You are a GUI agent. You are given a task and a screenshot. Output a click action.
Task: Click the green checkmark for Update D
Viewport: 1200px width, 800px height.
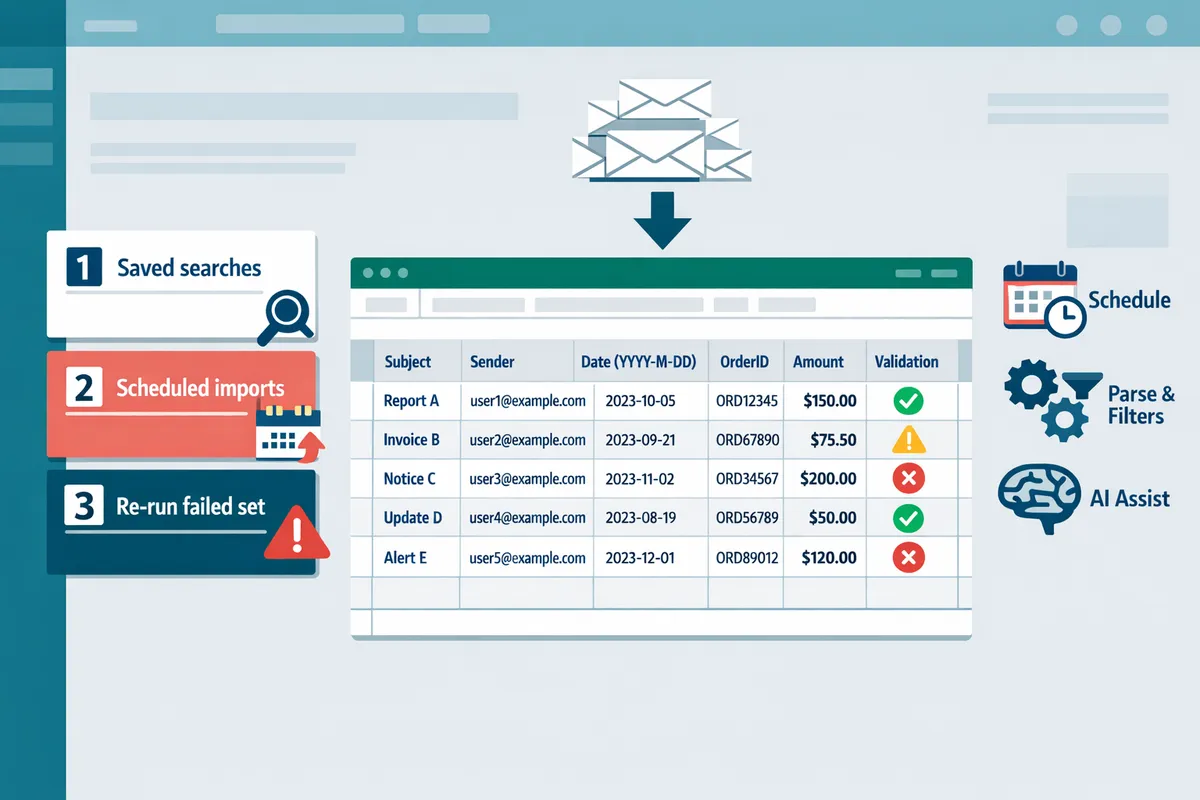coord(908,518)
